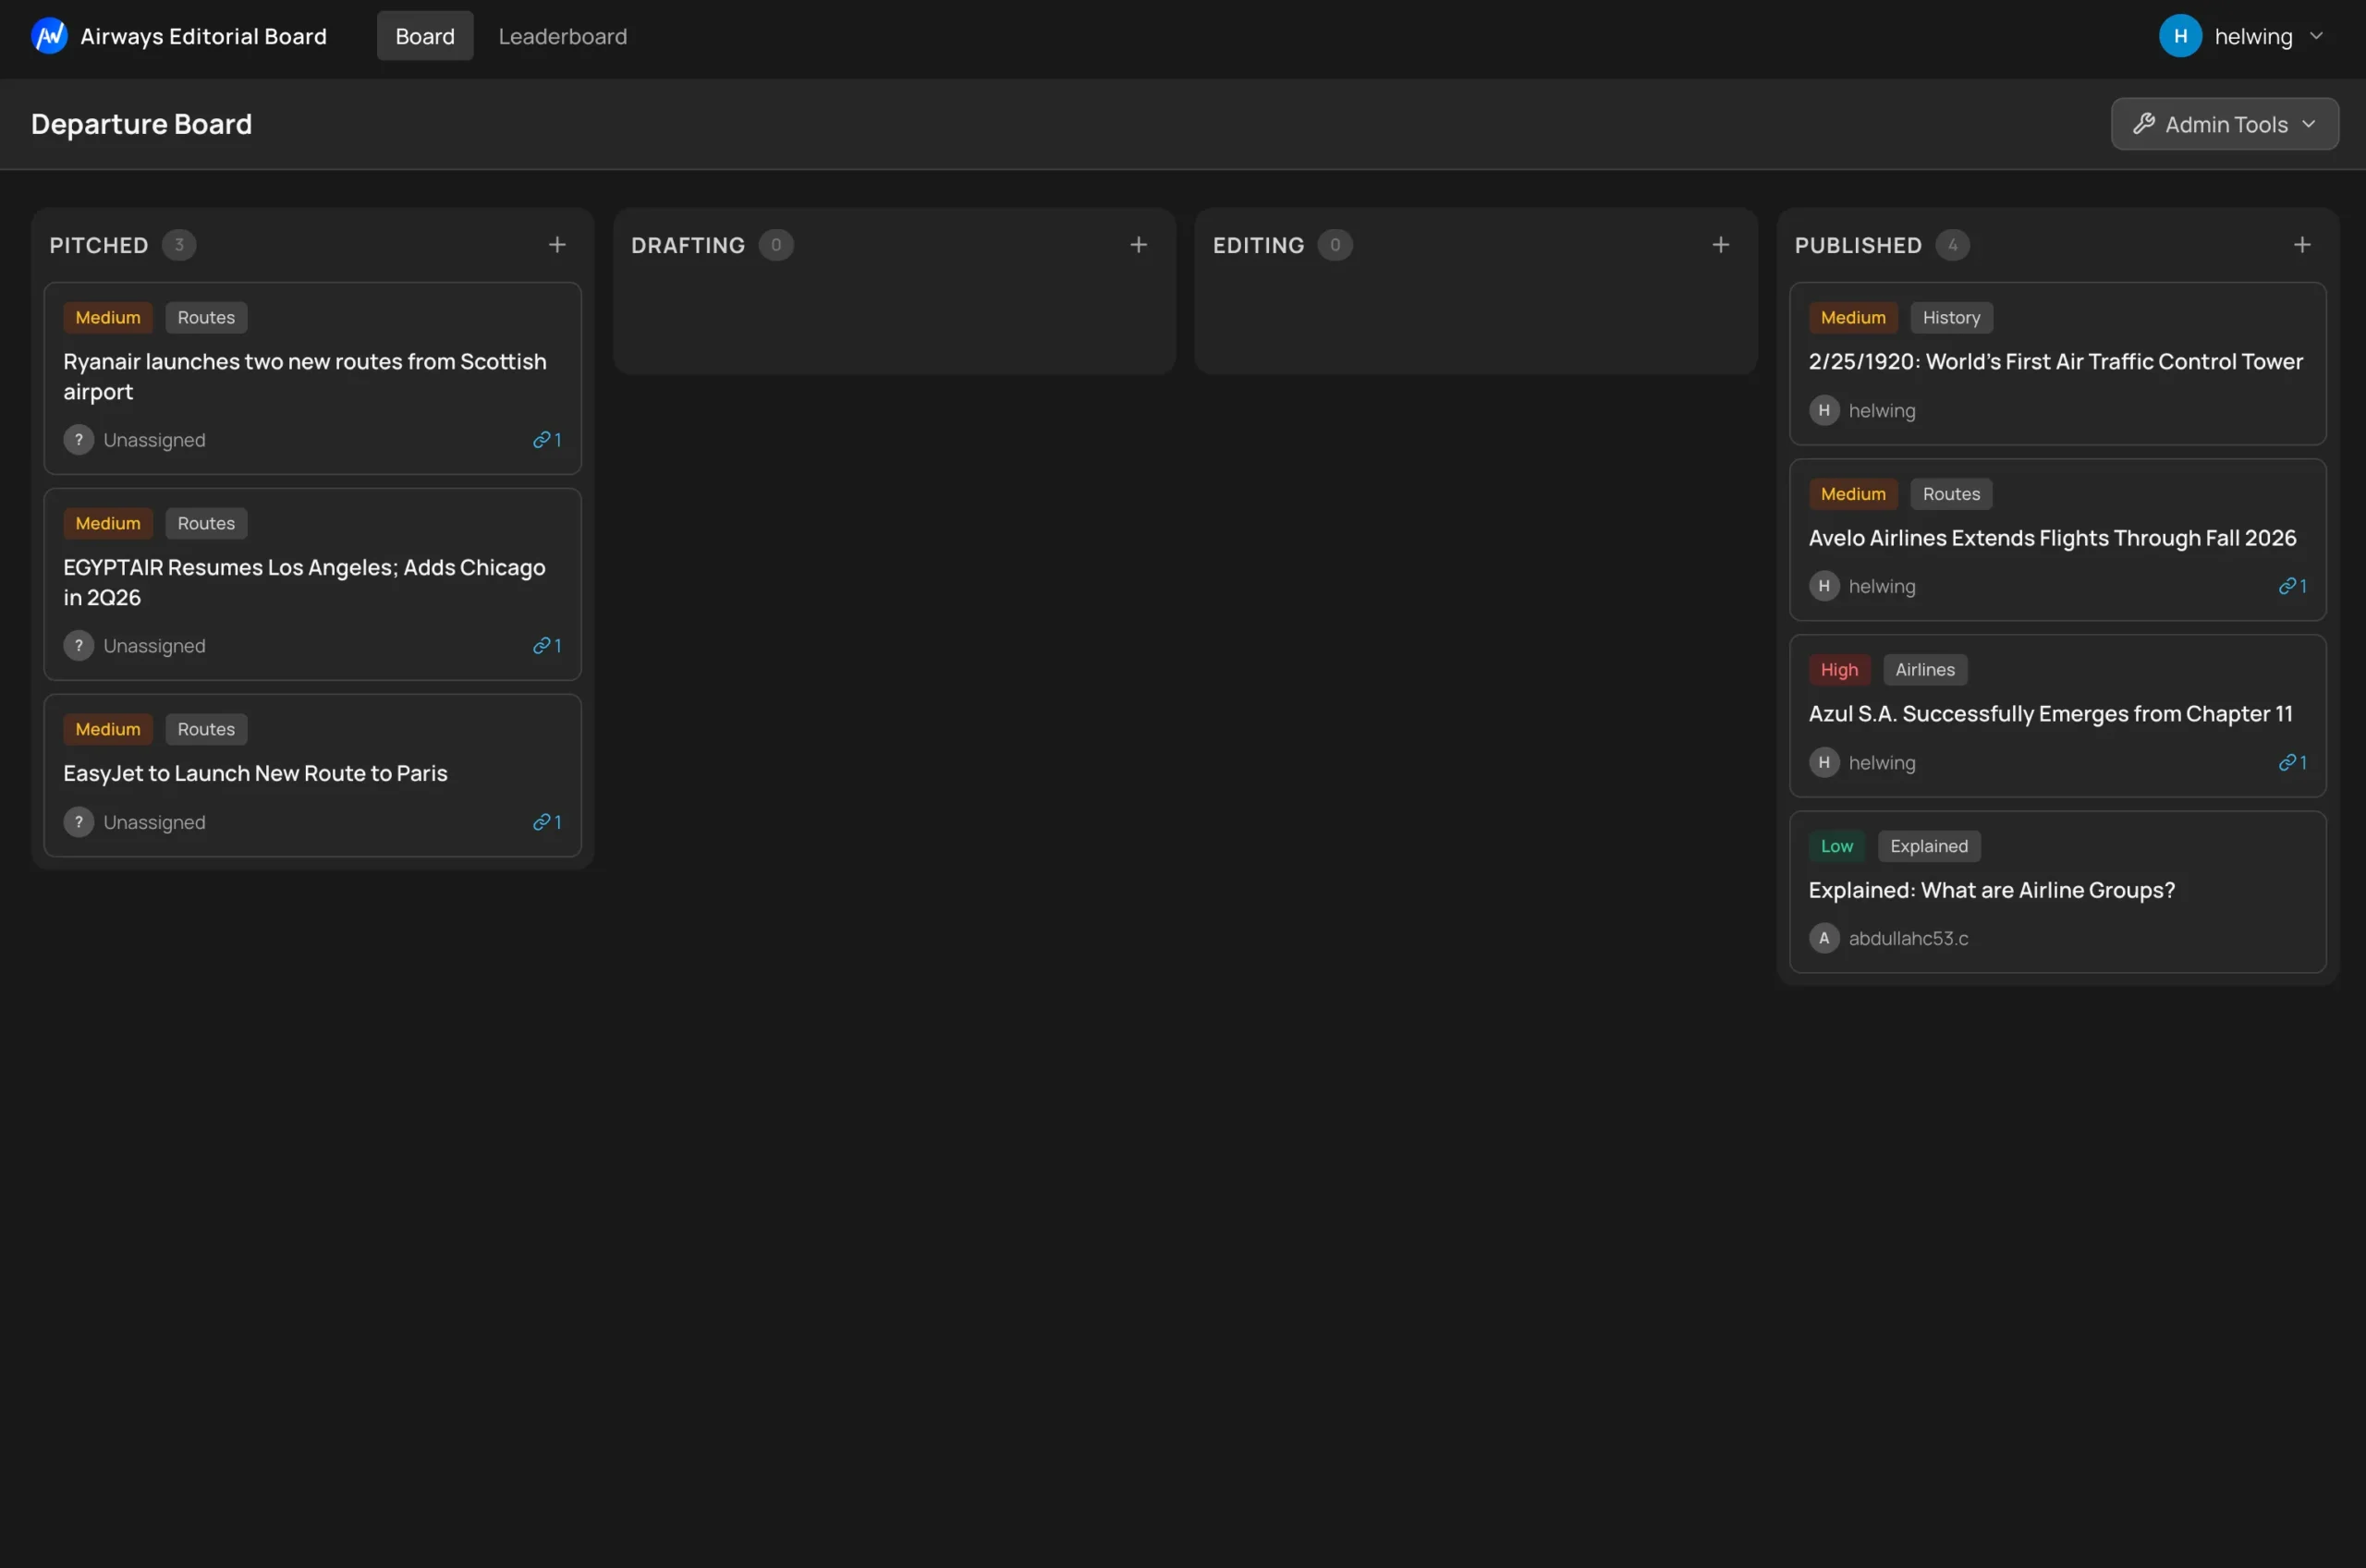This screenshot has width=2366, height=1568.
Task: Click unassigned avatar on Ryanair card
Action: click(79, 440)
